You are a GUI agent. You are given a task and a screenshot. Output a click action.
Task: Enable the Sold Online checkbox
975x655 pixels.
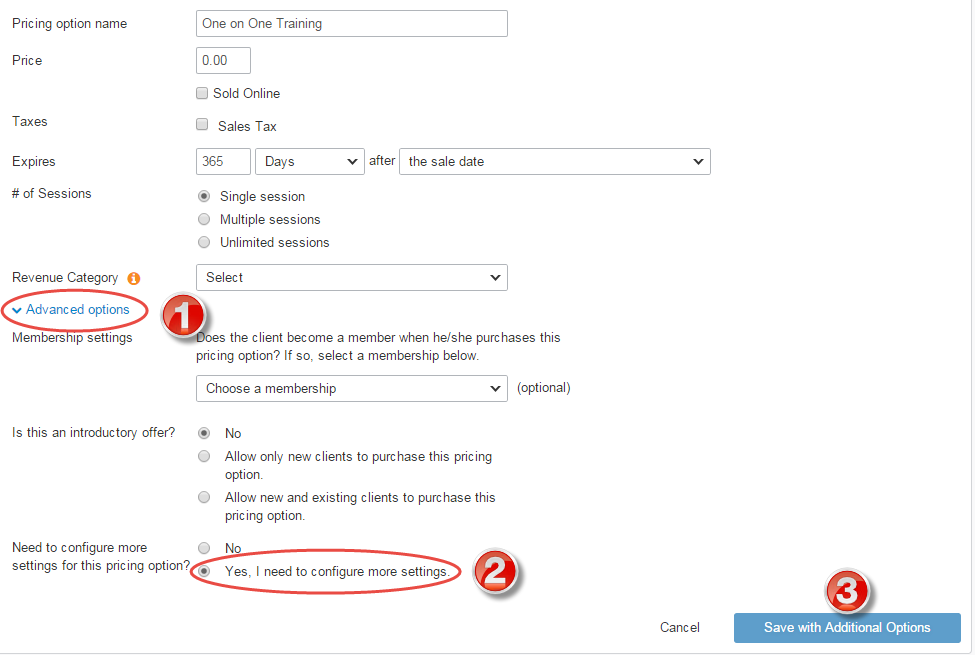coord(202,92)
